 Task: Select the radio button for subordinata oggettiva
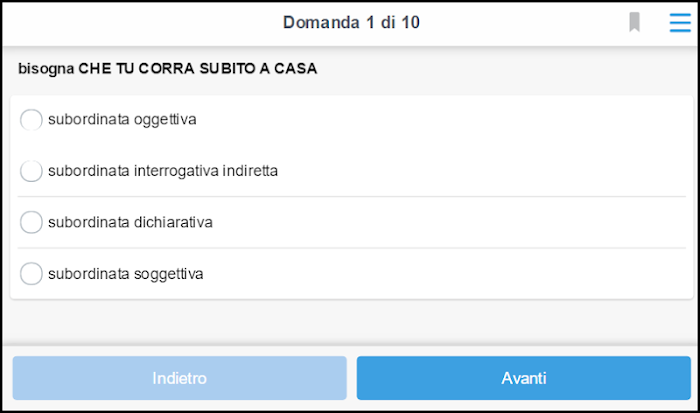pos(31,120)
